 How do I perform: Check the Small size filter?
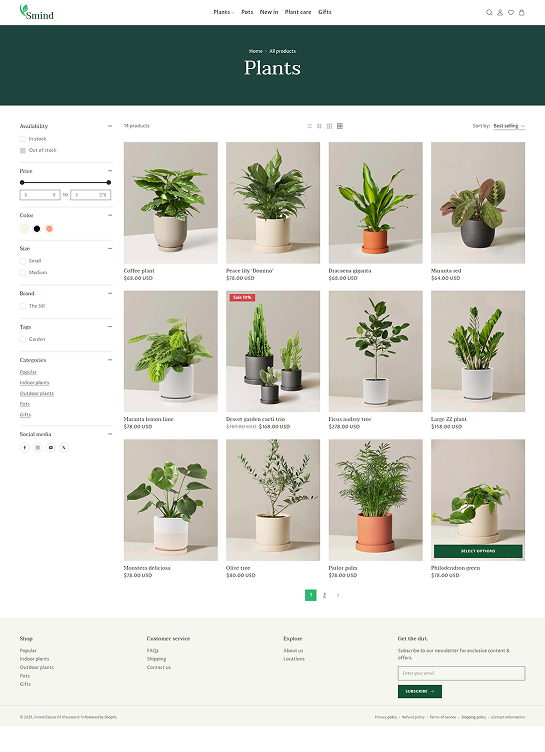(23, 261)
